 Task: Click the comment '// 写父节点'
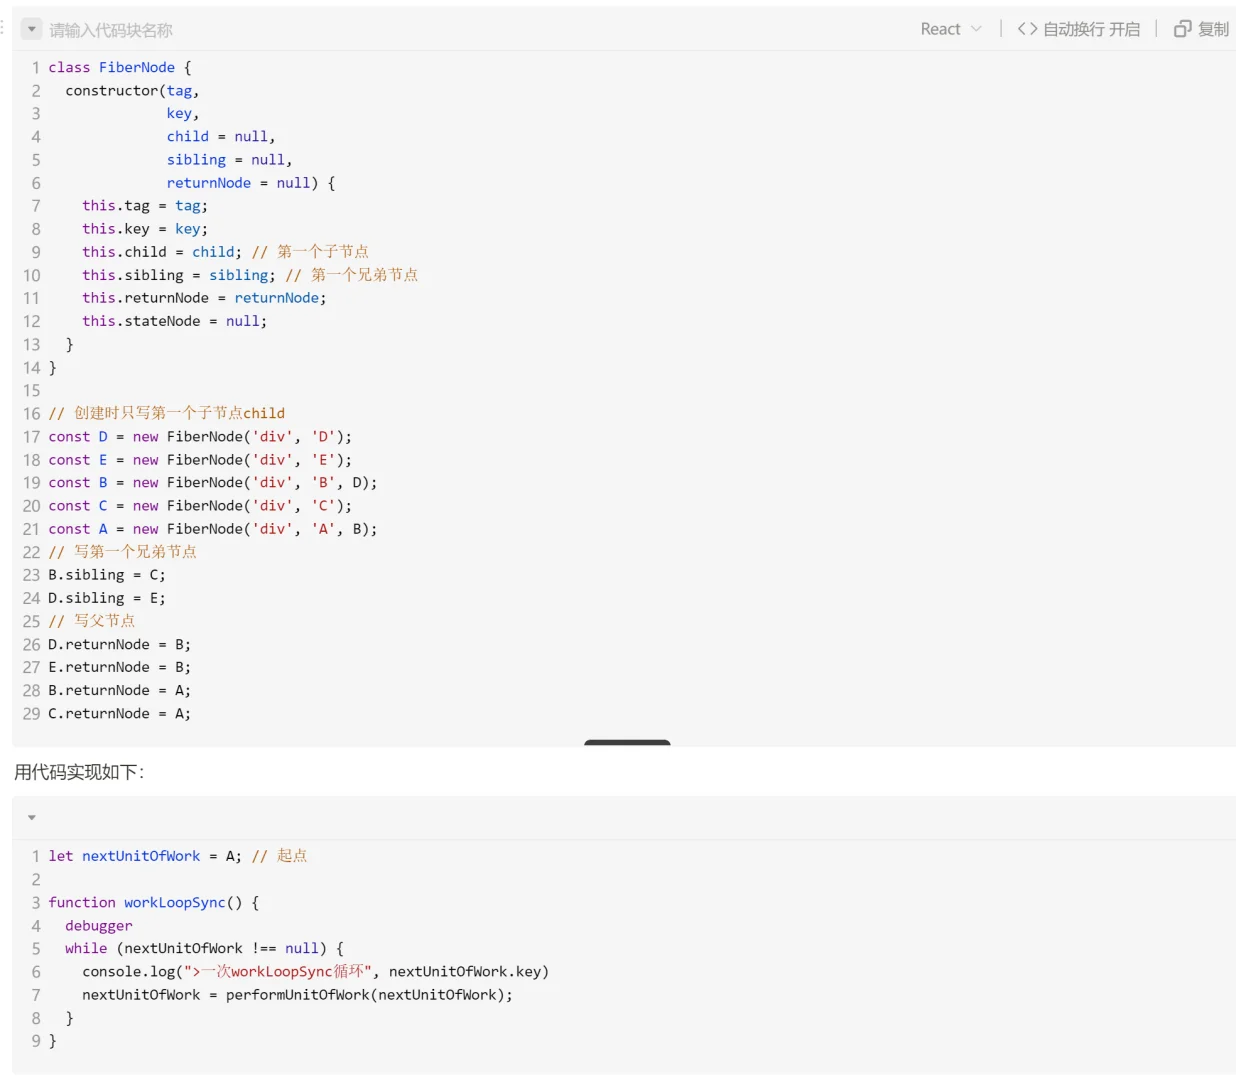click(x=92, y=621)
